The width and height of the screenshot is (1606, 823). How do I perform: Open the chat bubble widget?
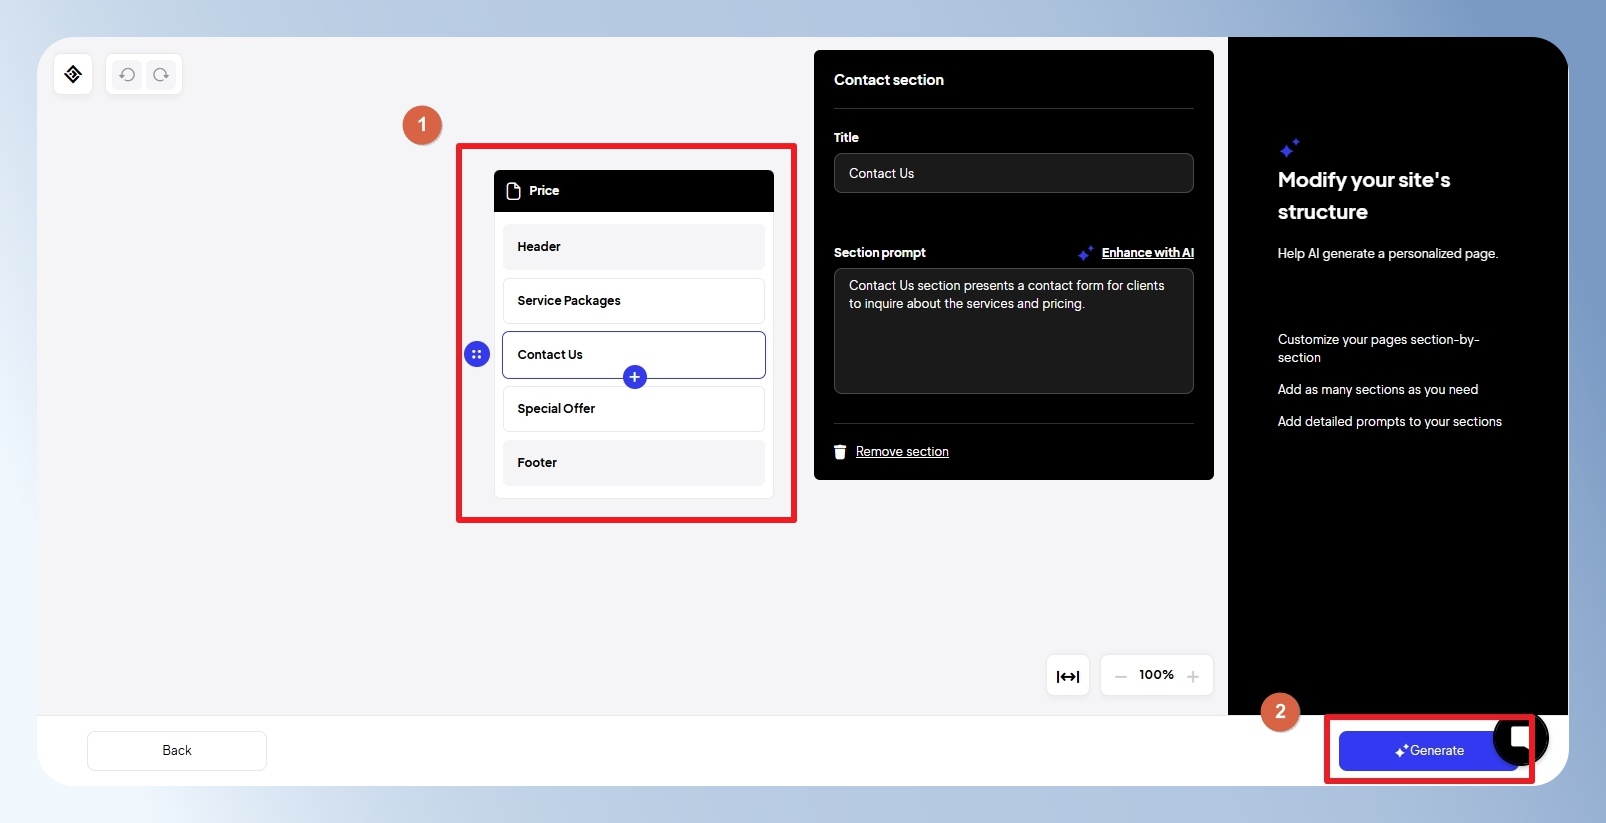tap(1520, 738)
